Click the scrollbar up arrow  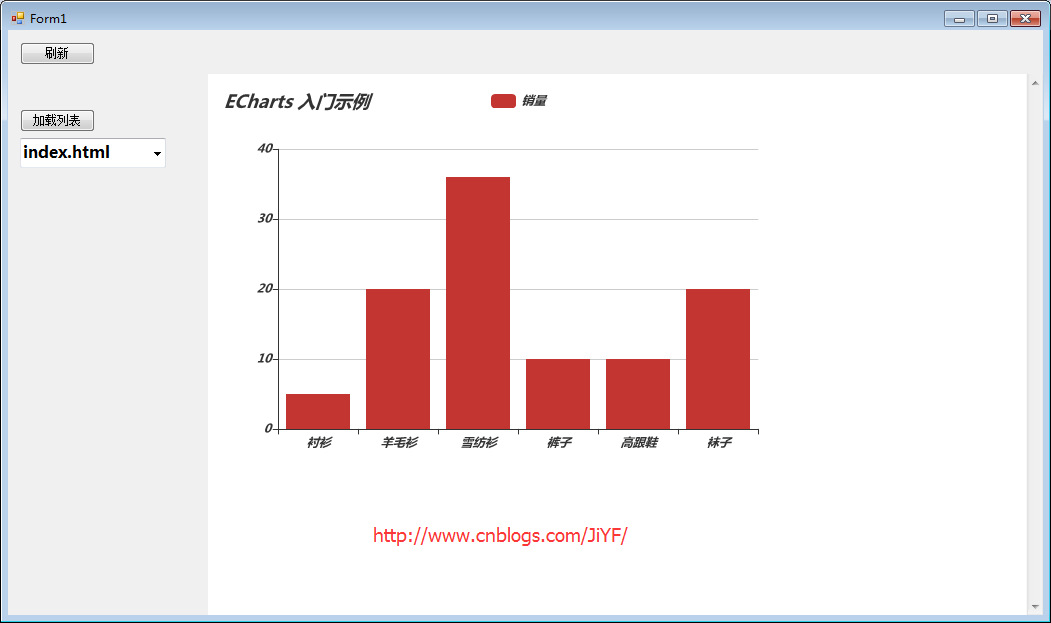1035,83
